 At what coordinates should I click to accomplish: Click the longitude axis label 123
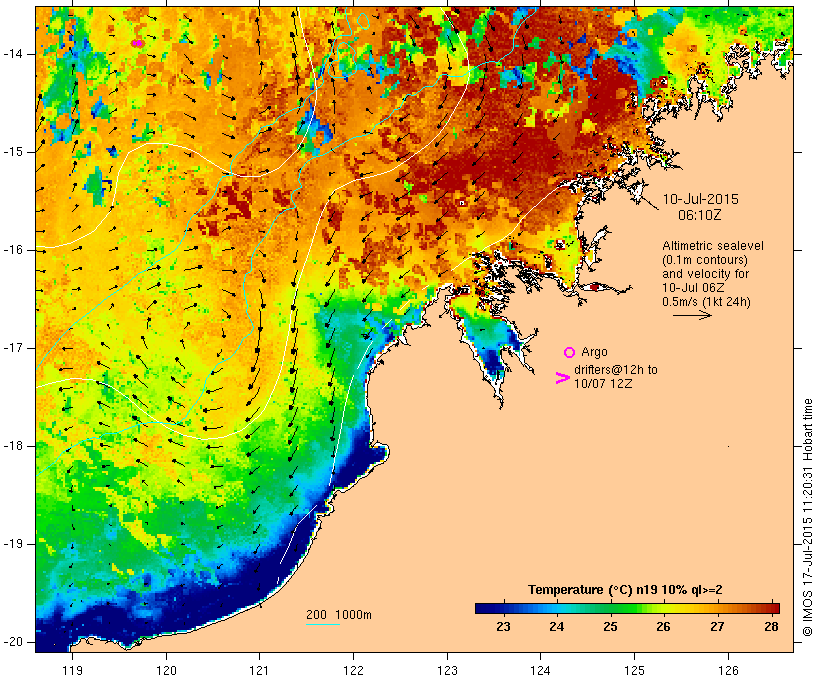point(447,670)
